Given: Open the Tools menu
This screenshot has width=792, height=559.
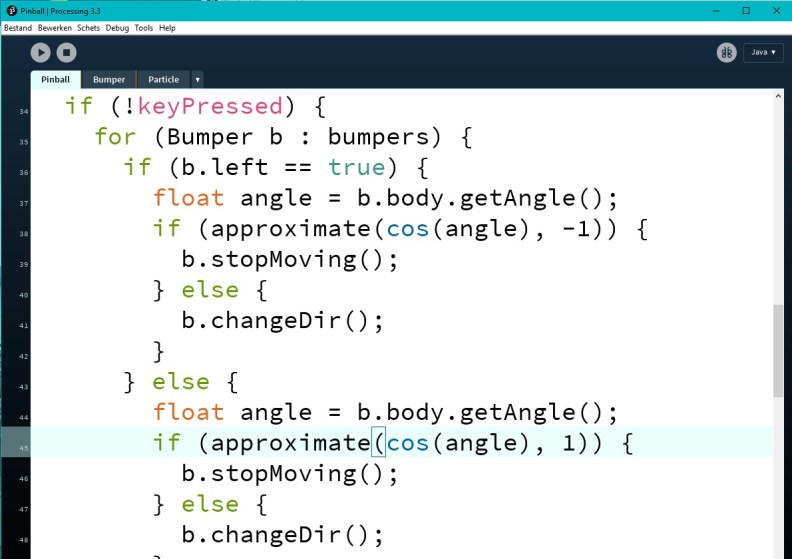Looking at the screenshot, I should [x=144, y=28].
